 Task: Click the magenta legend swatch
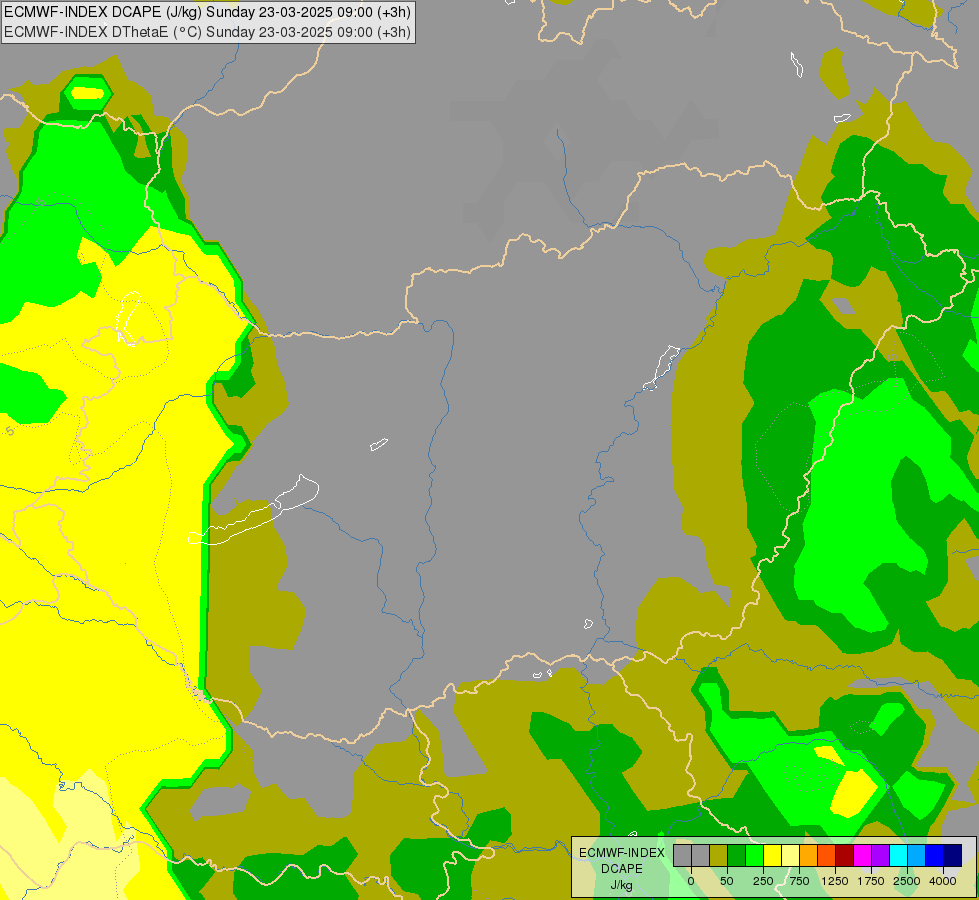(862, 856)
